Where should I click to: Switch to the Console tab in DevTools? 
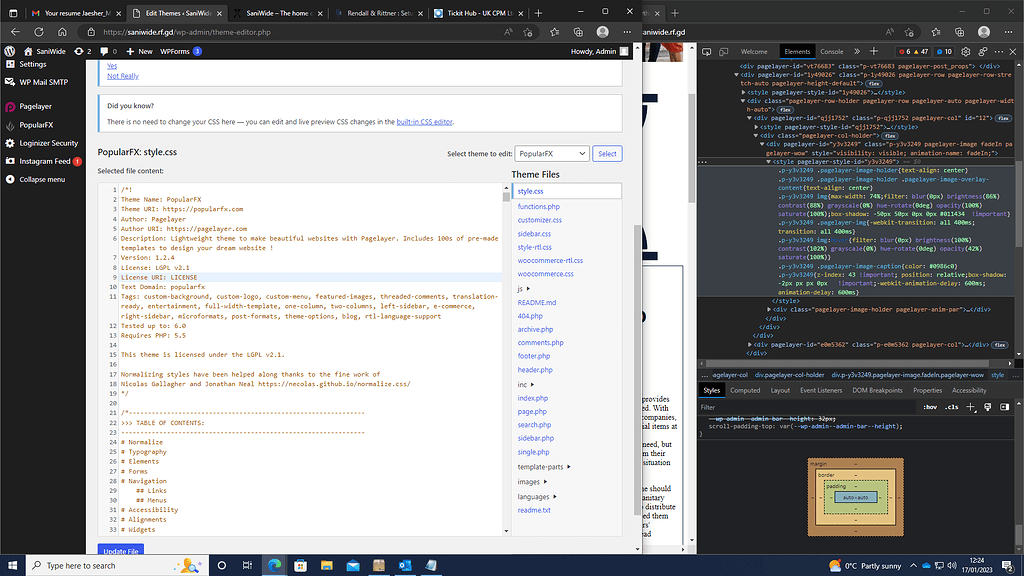point(830,51)
